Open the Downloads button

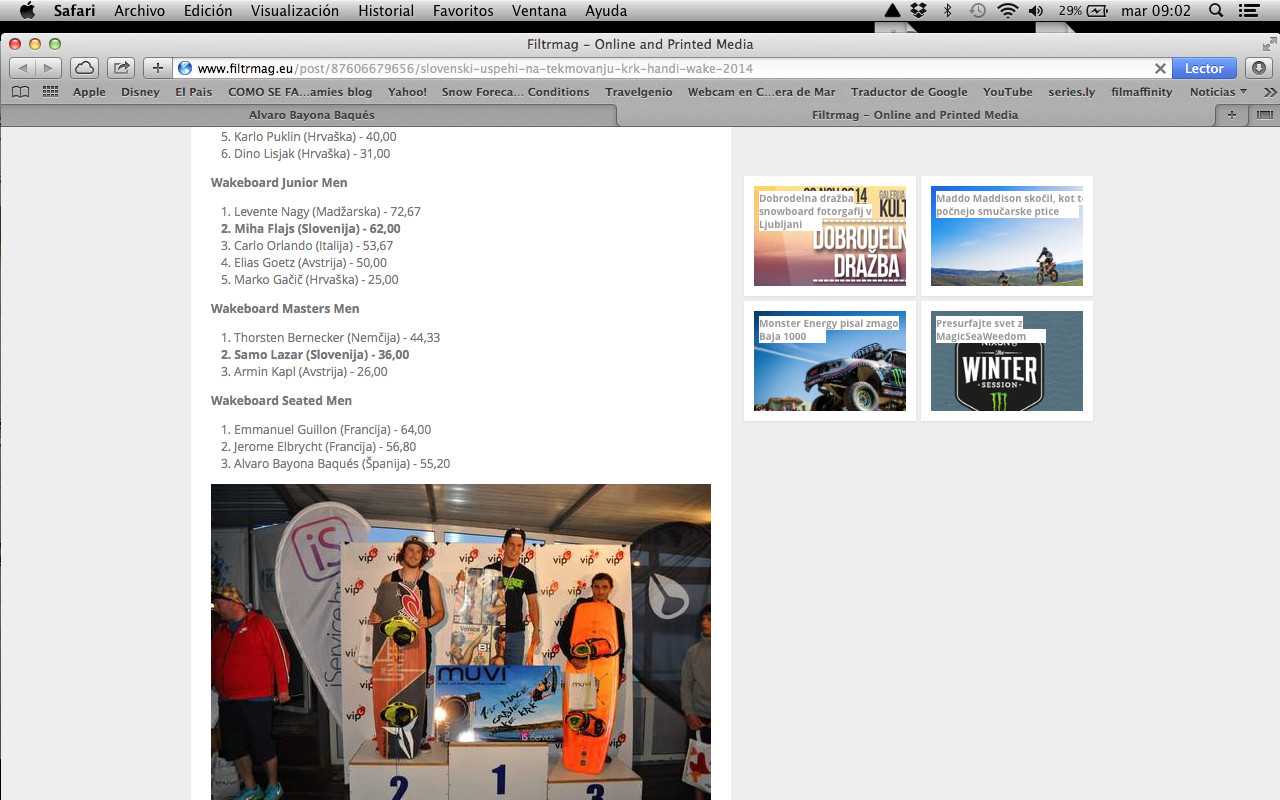pos(1258,68)
